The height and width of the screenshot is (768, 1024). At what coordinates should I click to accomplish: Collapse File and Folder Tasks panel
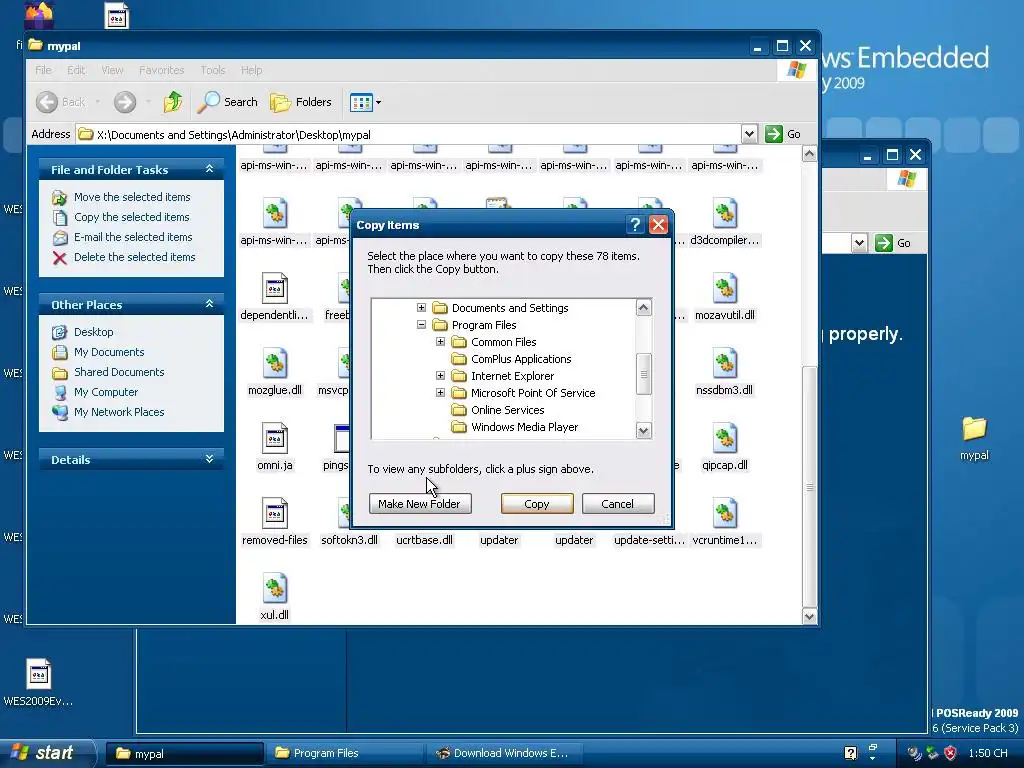click(210, 169)
